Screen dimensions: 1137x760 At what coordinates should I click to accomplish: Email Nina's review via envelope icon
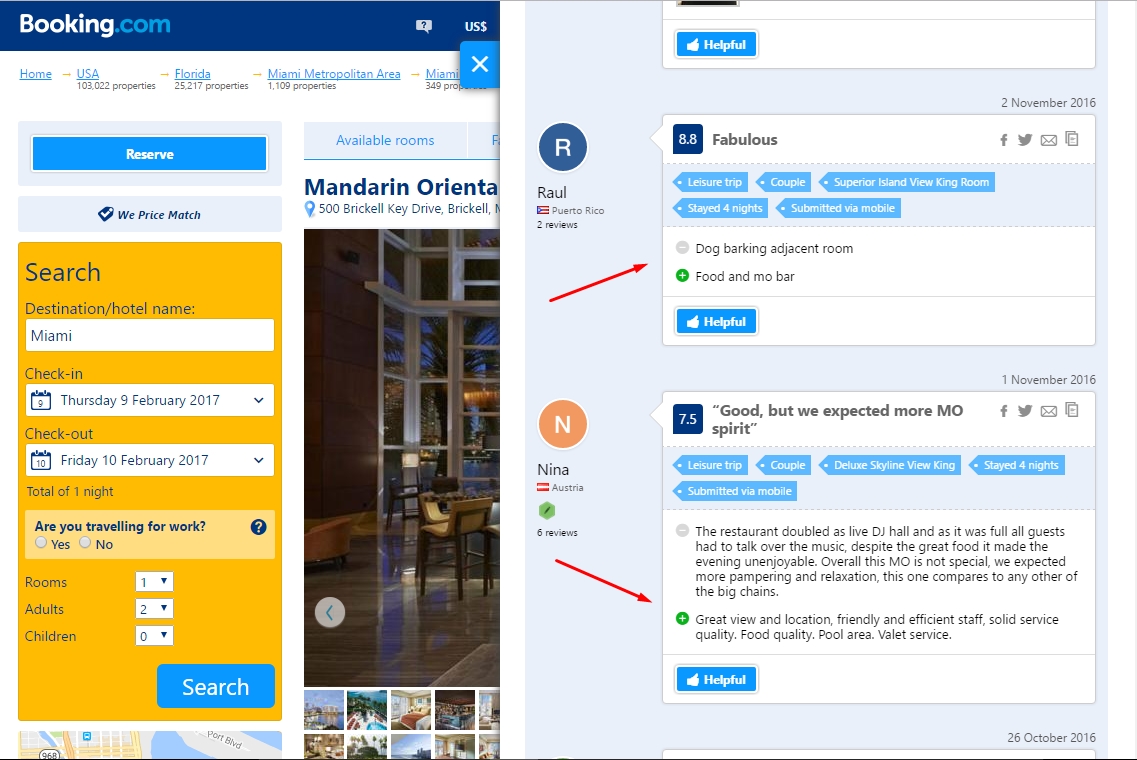(1049, 412)
